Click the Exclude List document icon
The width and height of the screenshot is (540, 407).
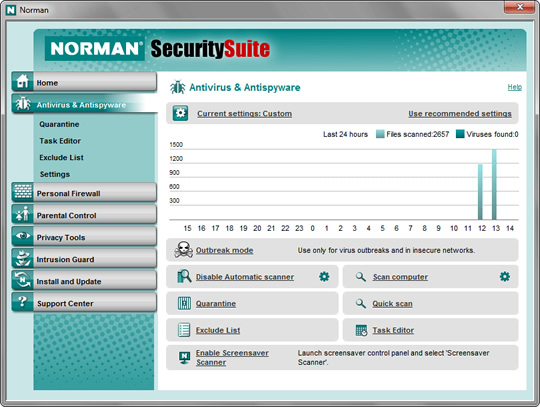click(x=184, y=330)
